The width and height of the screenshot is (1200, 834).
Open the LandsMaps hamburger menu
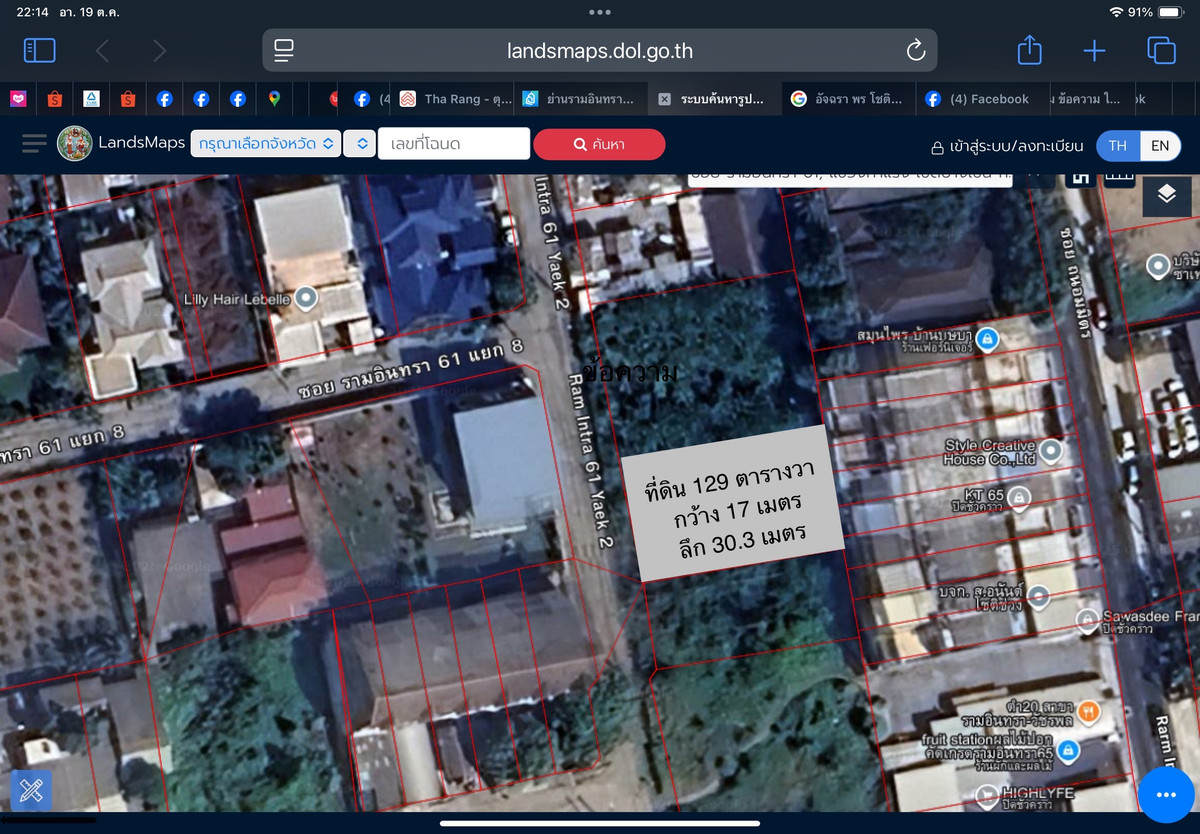pos(34,144)
